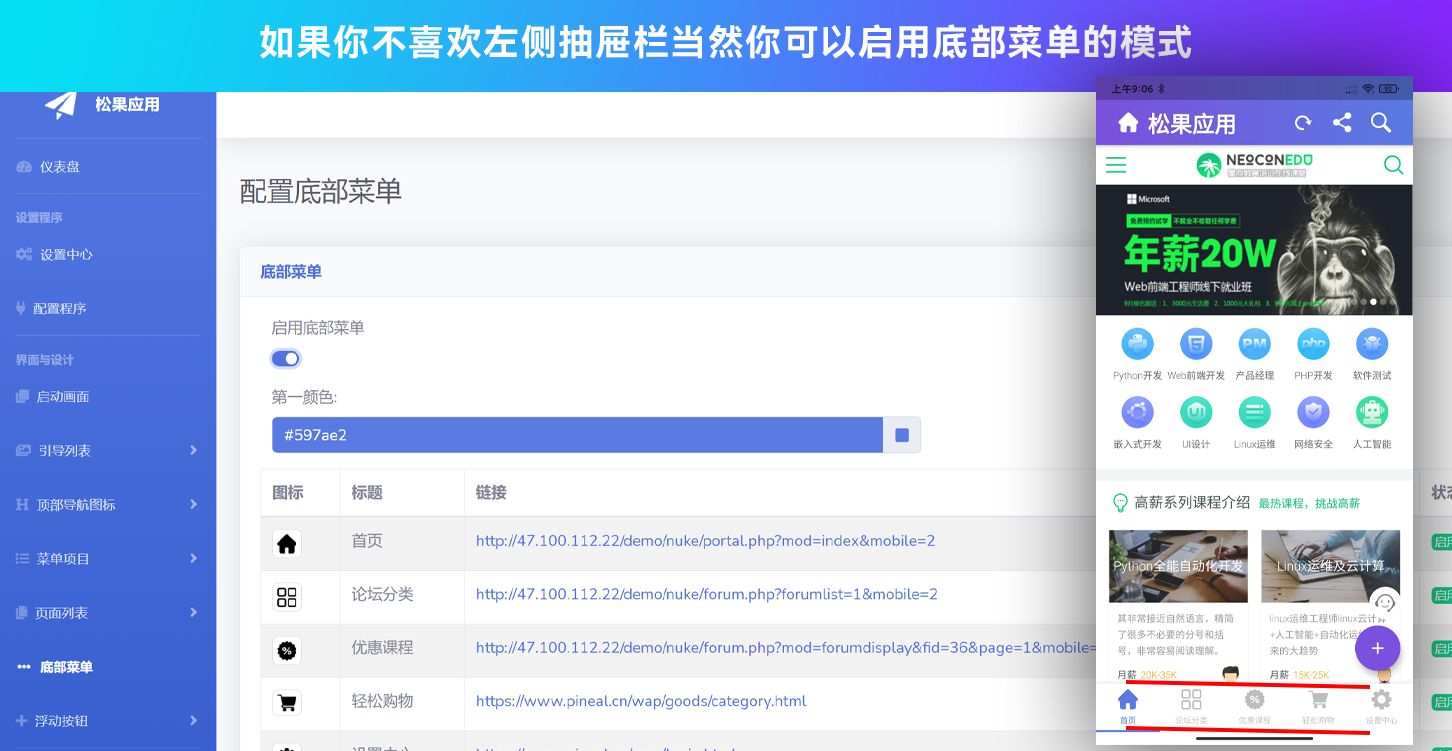Click the share icon in the phone preview header

[x=1342, y=122]
